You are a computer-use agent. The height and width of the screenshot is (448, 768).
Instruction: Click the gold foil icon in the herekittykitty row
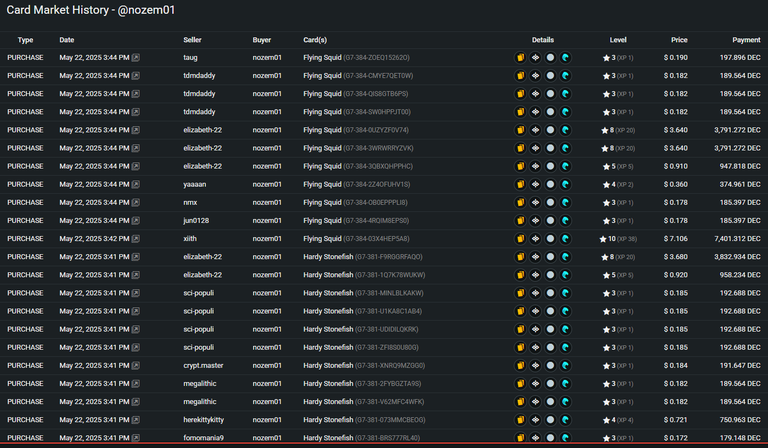[520, 420]
